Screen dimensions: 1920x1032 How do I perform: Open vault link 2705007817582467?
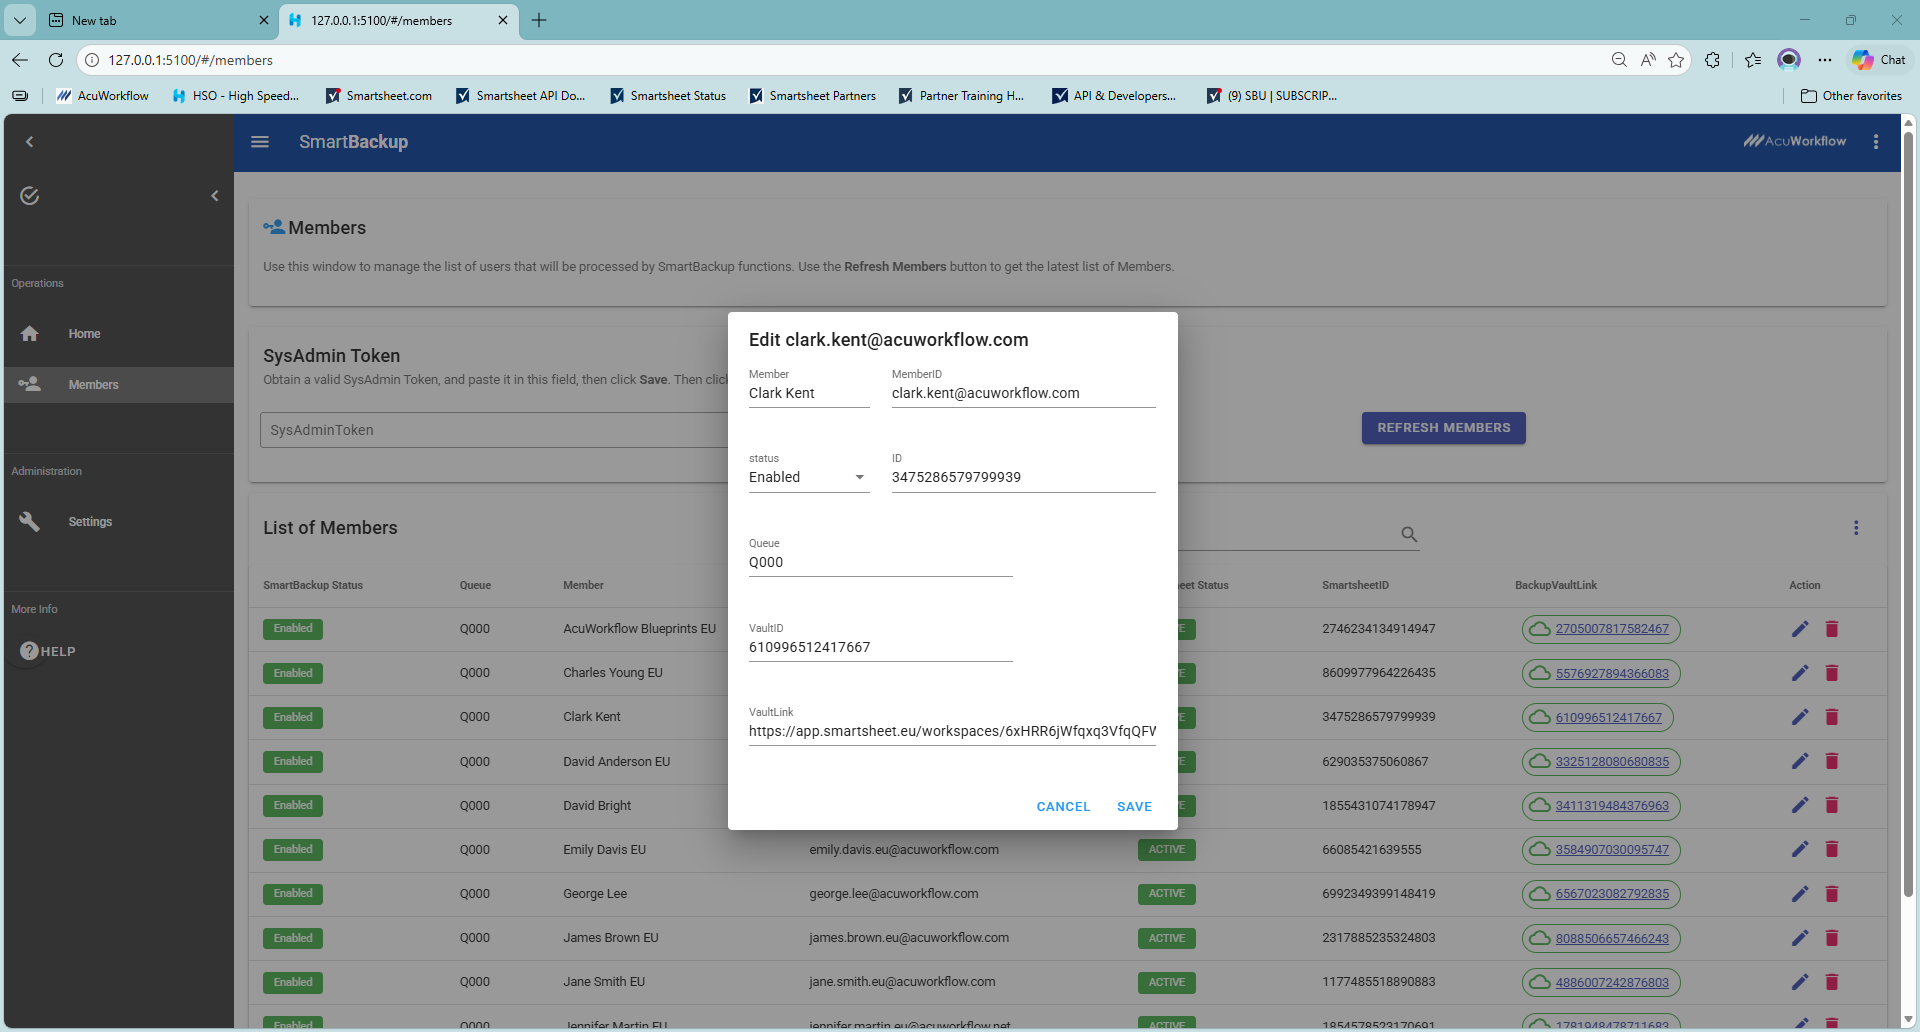[x=1611, y=629]
